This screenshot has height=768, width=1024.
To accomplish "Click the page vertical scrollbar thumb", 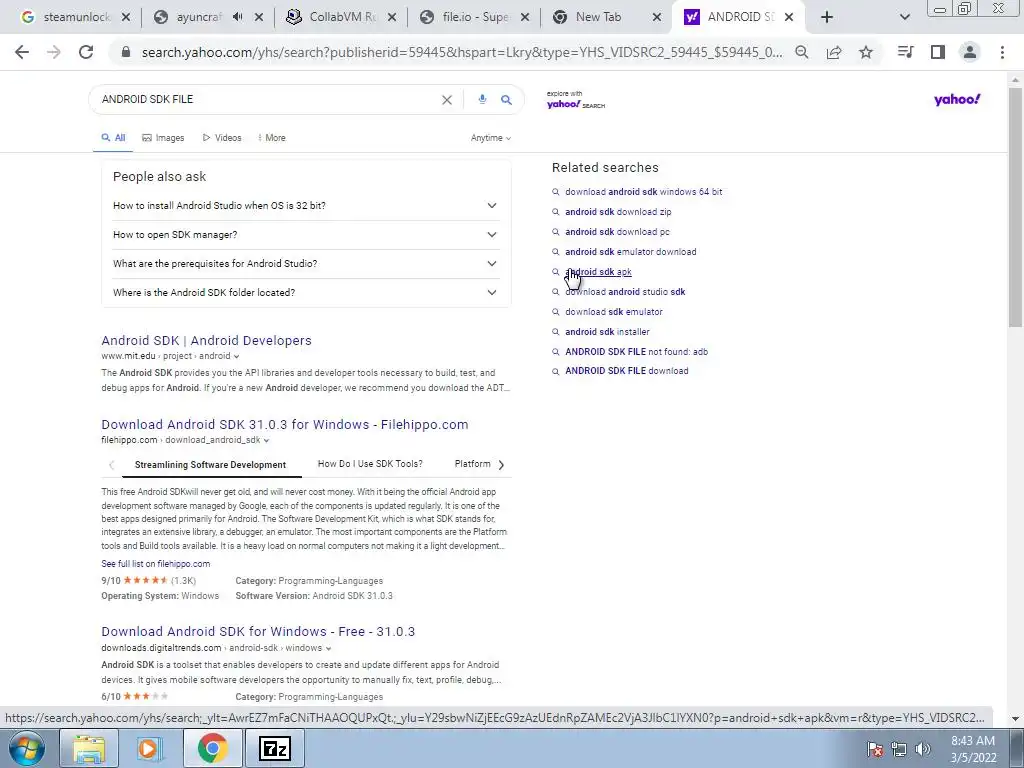I will coord(1015,206).
